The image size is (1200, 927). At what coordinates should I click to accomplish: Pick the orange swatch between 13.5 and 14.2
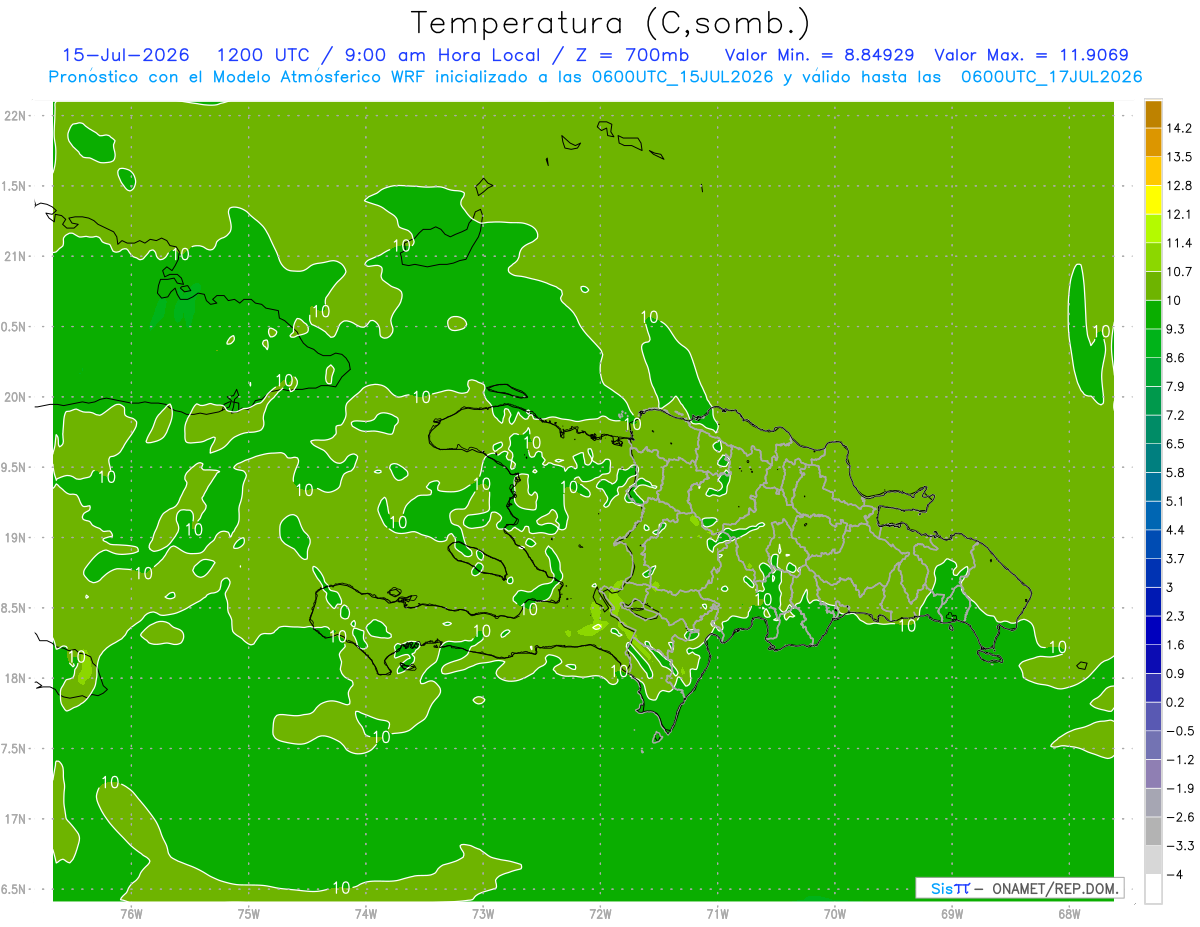pos(1153,143)
